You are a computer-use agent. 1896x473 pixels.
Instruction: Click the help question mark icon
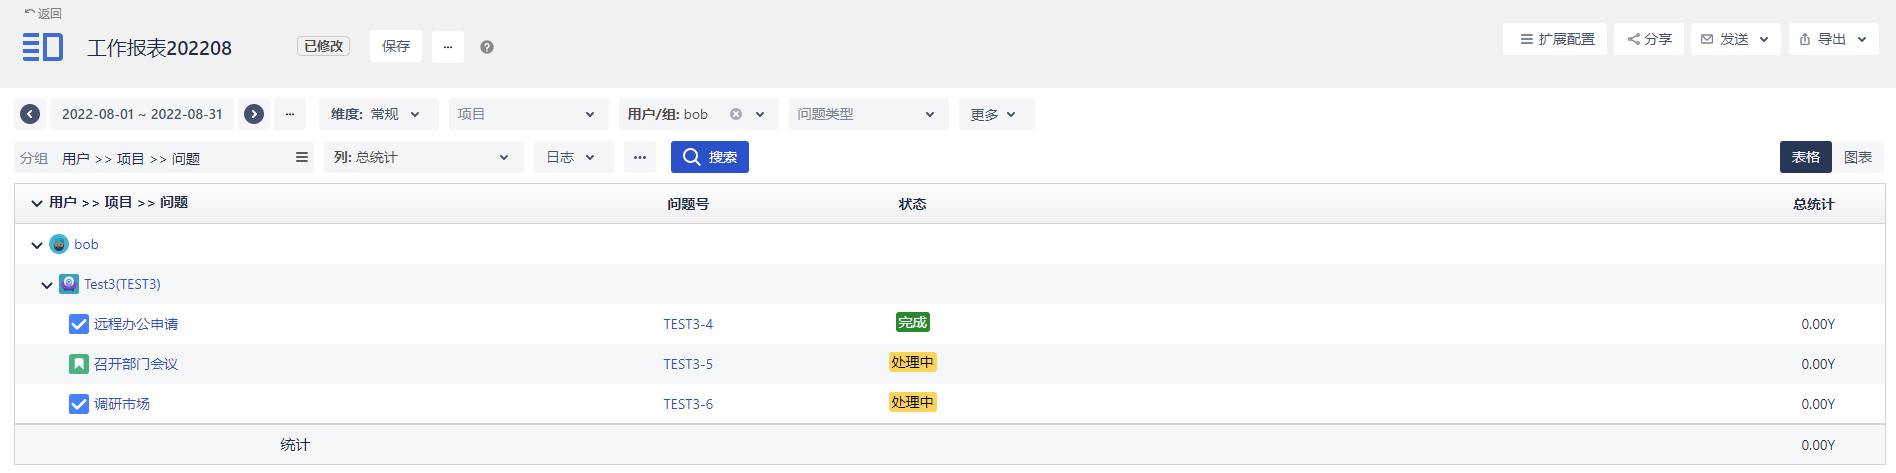coord(487,47)
